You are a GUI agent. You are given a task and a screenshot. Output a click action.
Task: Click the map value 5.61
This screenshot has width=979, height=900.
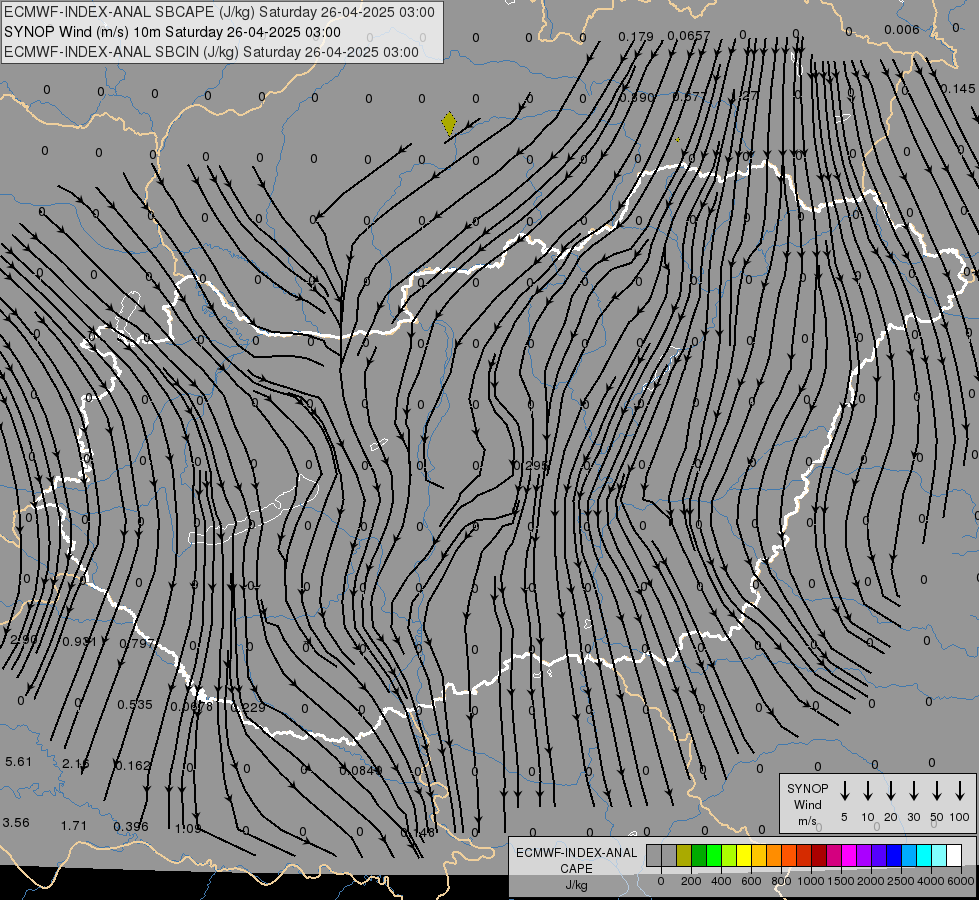[18, 761]
